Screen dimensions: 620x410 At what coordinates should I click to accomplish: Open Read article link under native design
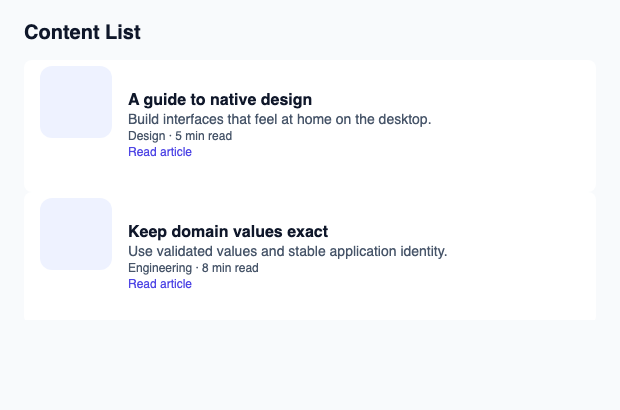160,152
